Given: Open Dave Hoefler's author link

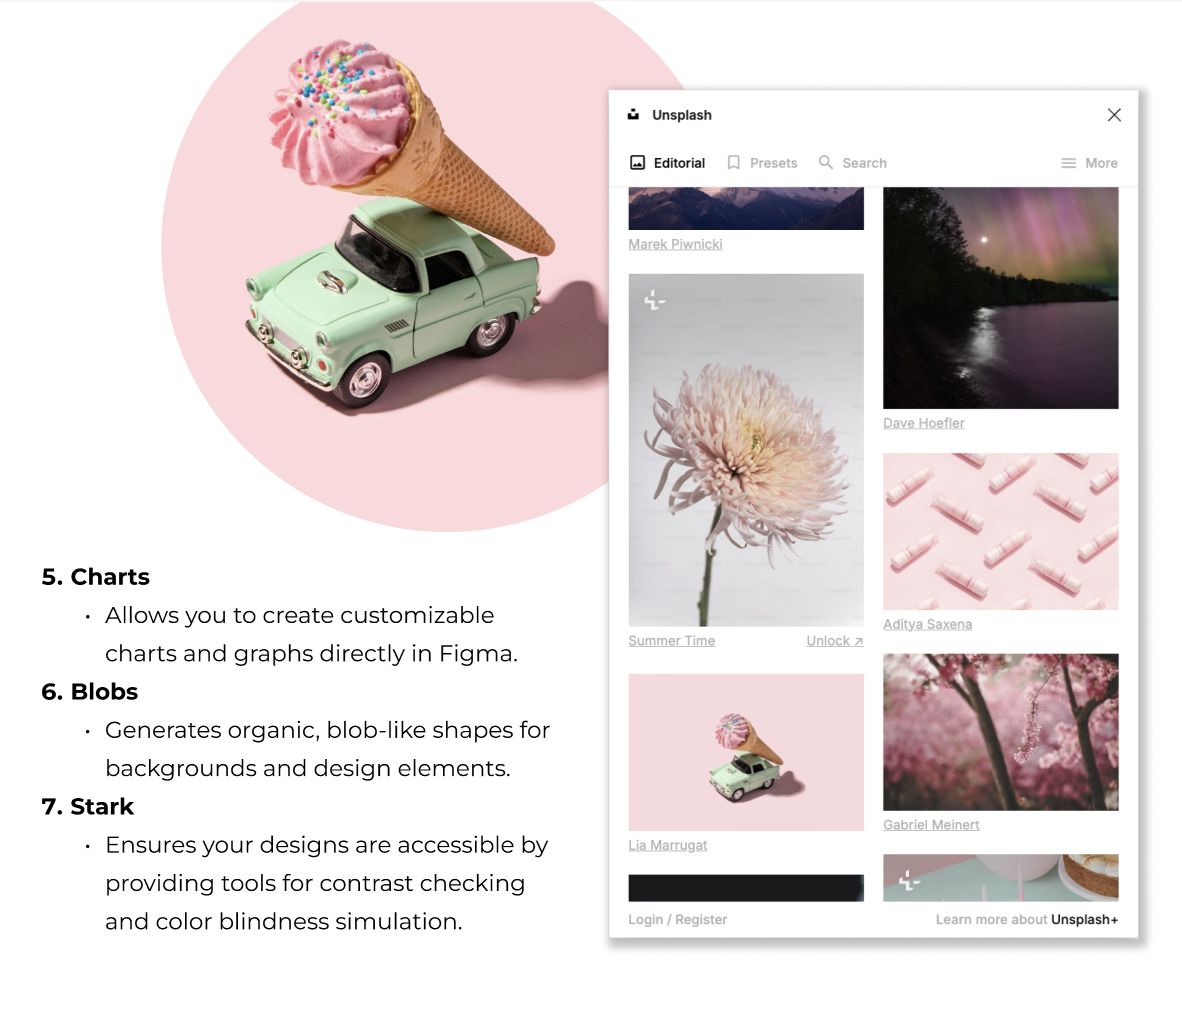Looking at the screenshot, I should (923, 423).
